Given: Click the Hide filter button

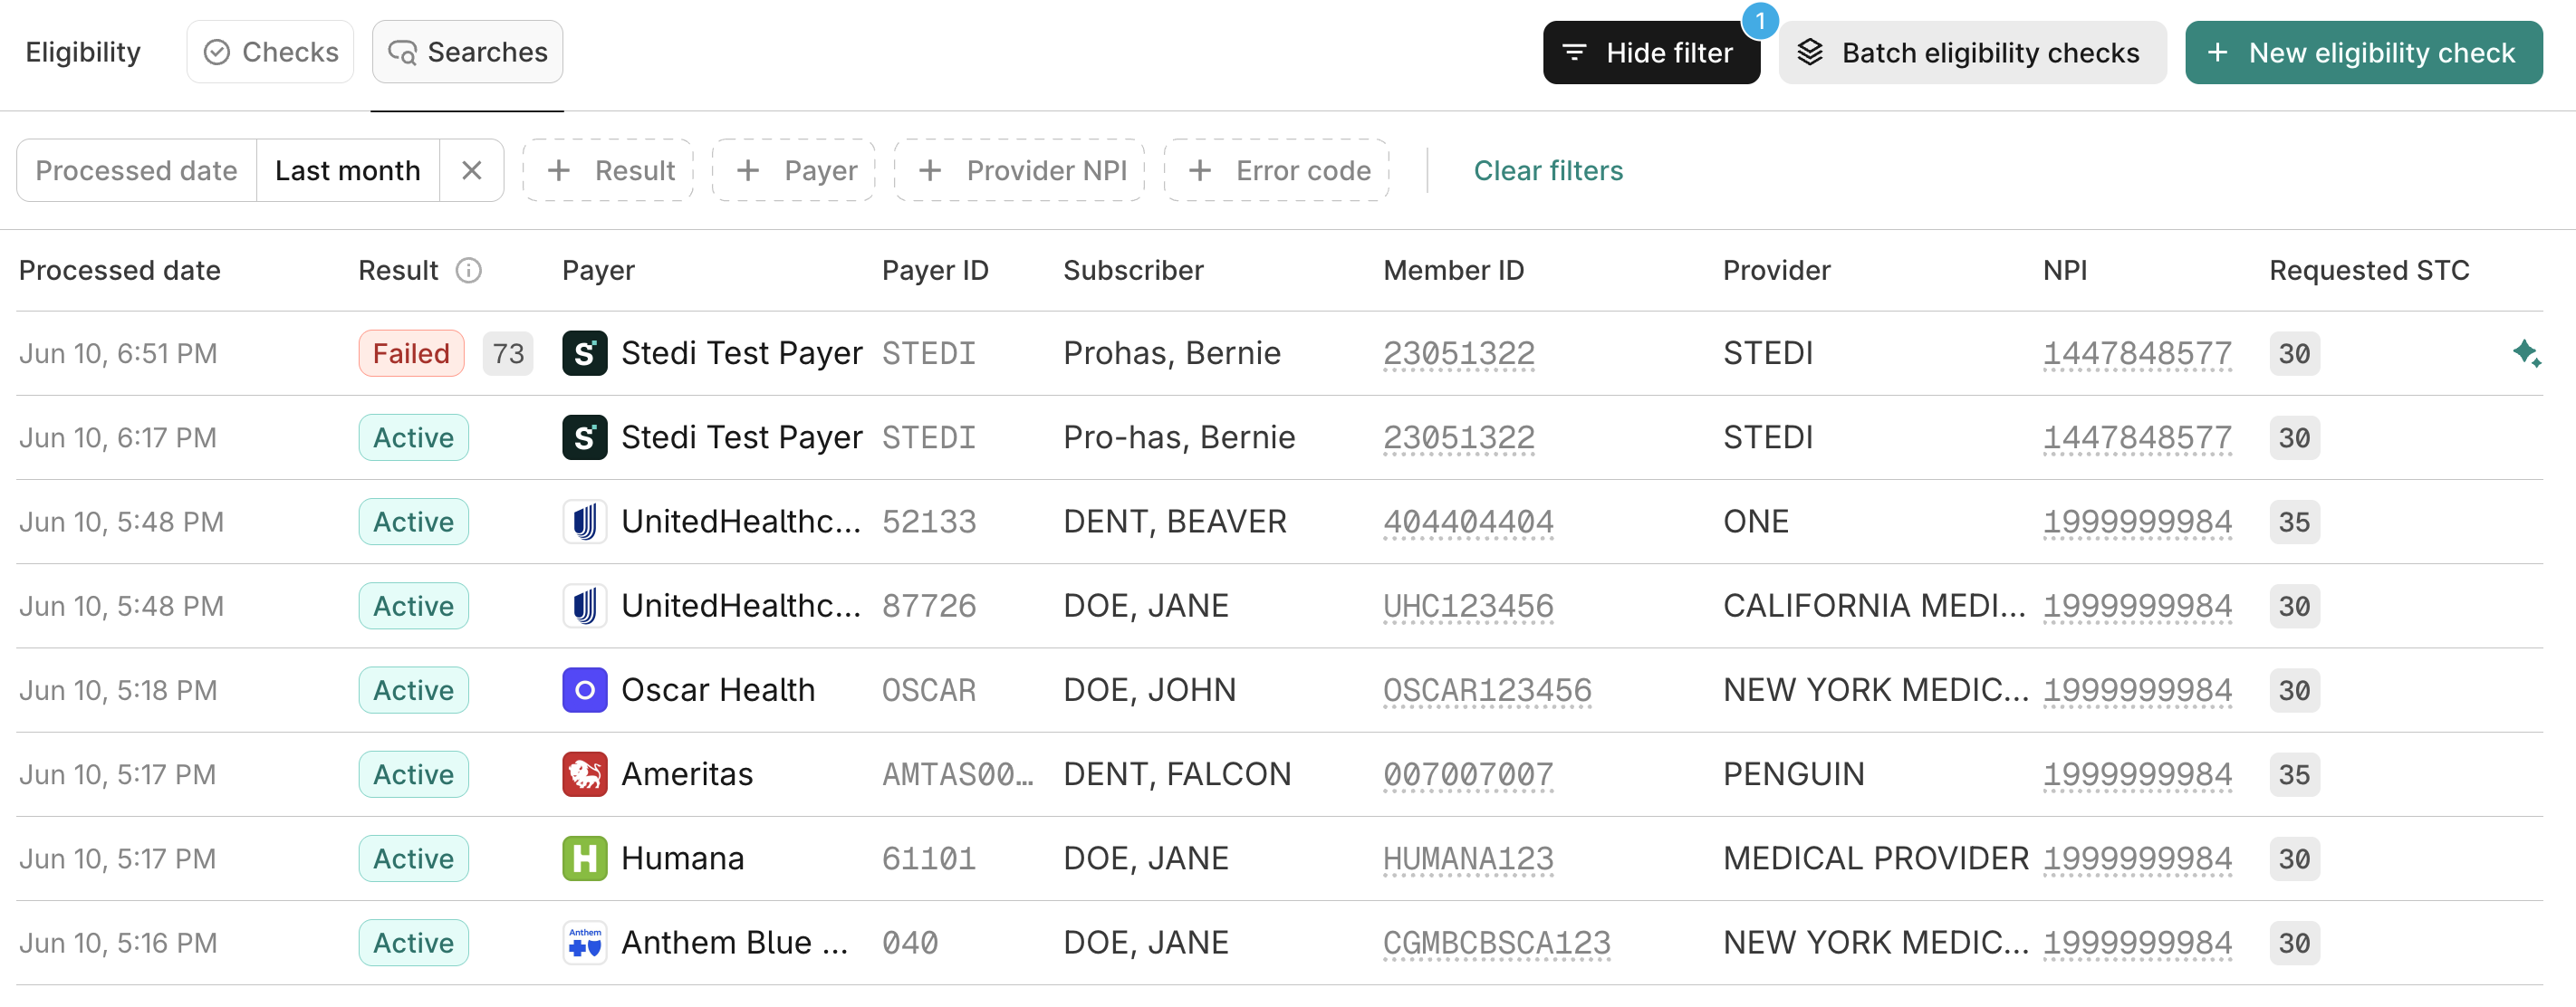Looking at the screenshot, I should 1651,53.
